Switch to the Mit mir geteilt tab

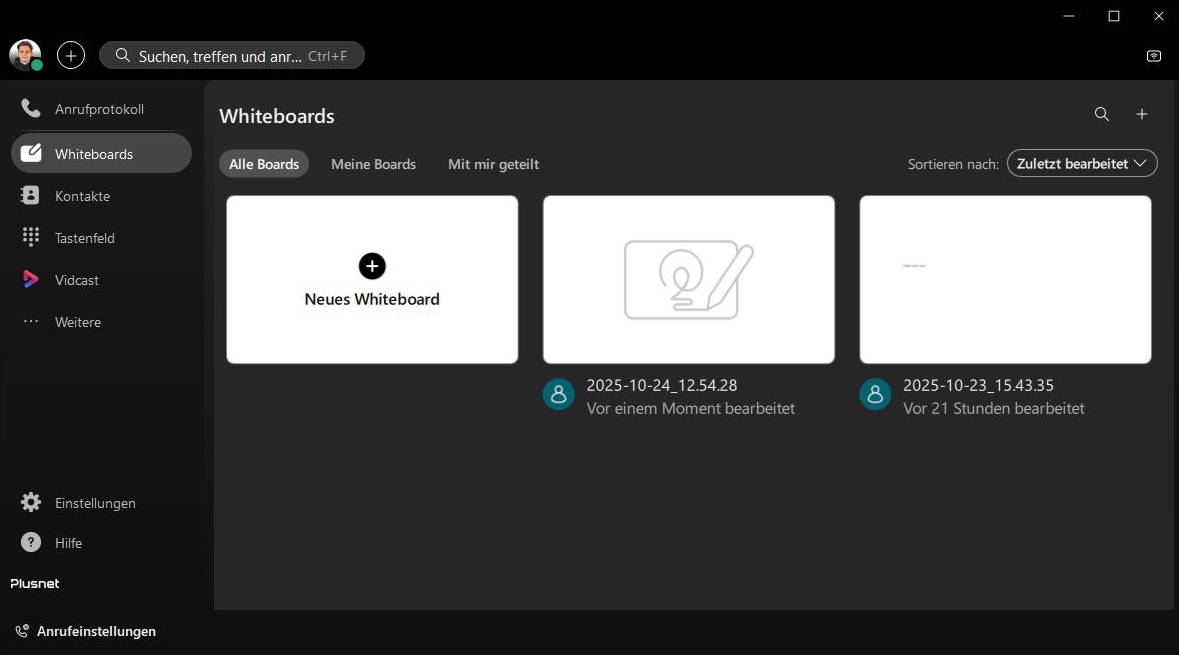tap(493, 163)
